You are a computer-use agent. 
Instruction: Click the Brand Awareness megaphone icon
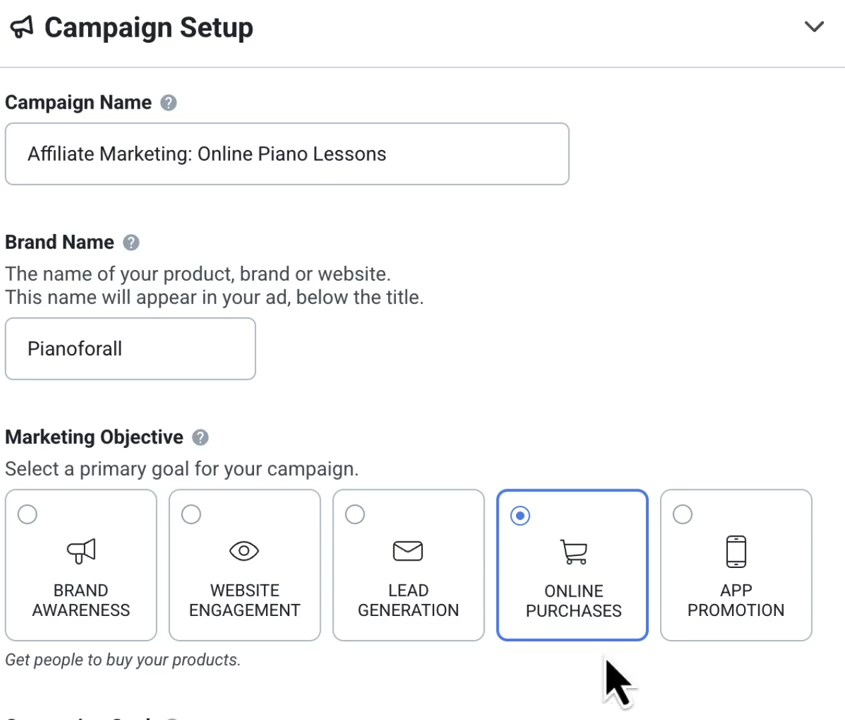click(81, 550)
